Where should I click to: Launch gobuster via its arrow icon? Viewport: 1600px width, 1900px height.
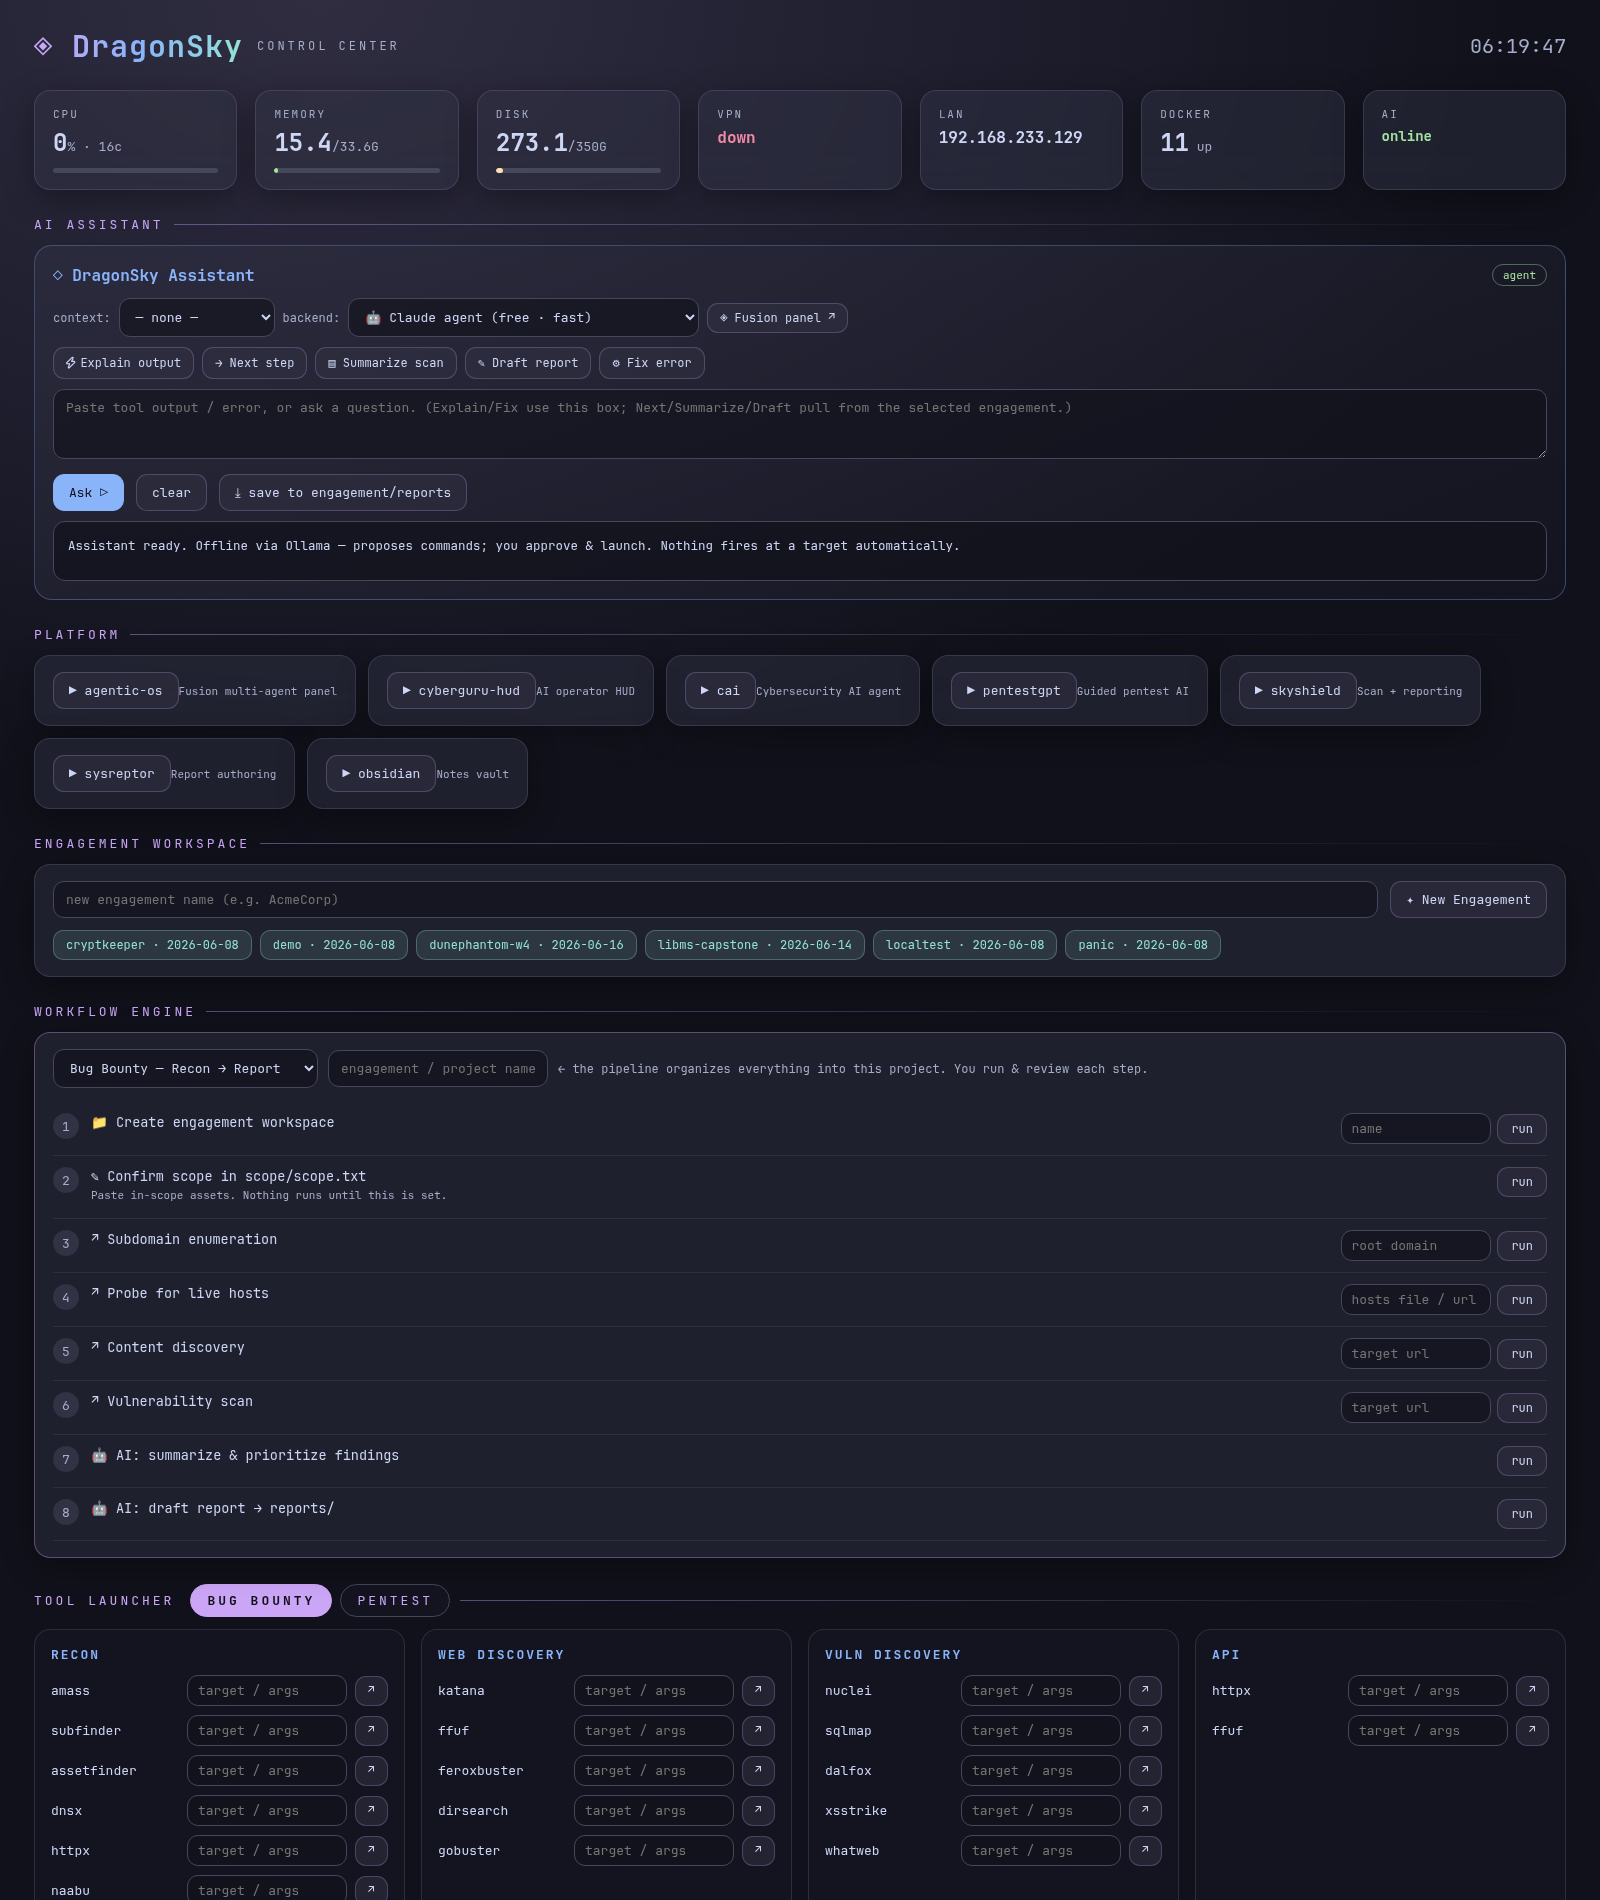(x=758, y=1850)
